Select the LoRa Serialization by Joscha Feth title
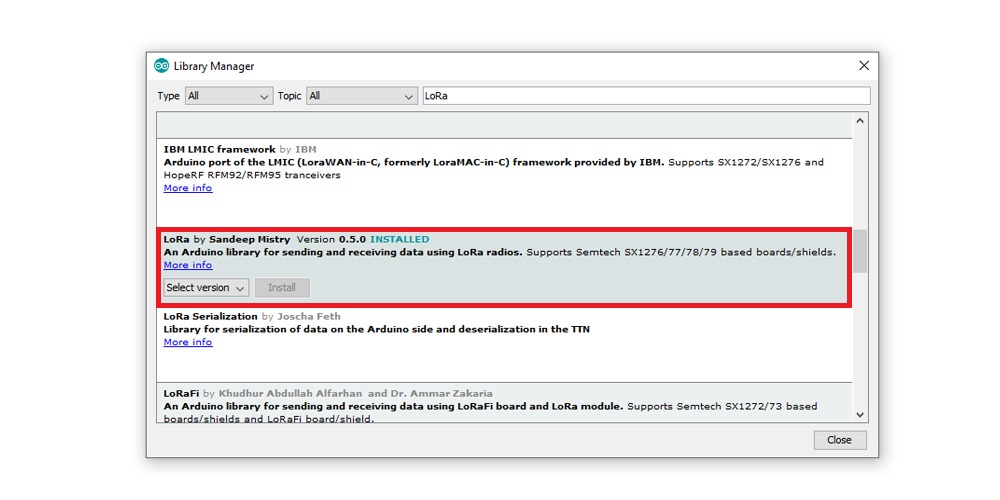Viewport: 1000px width, 500px height. click(x=252, y=316)
